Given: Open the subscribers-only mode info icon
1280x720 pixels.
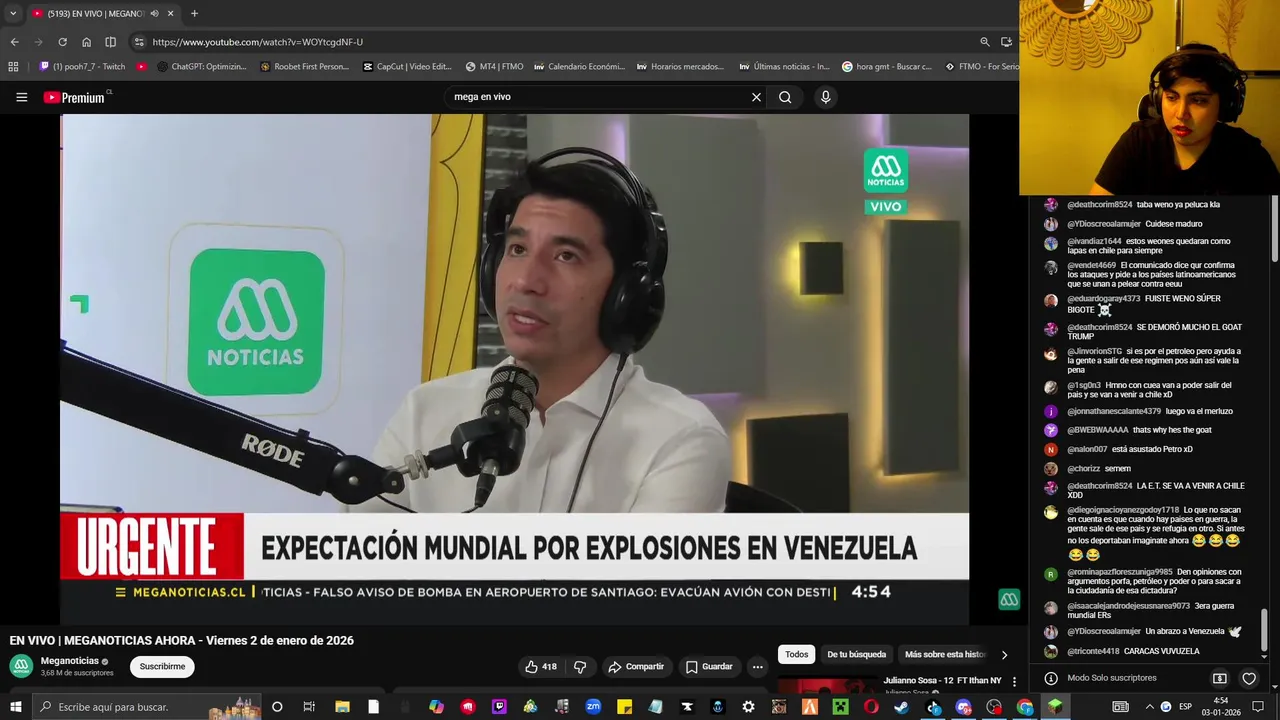Looking at the screenshot, I should (1051, 678).
